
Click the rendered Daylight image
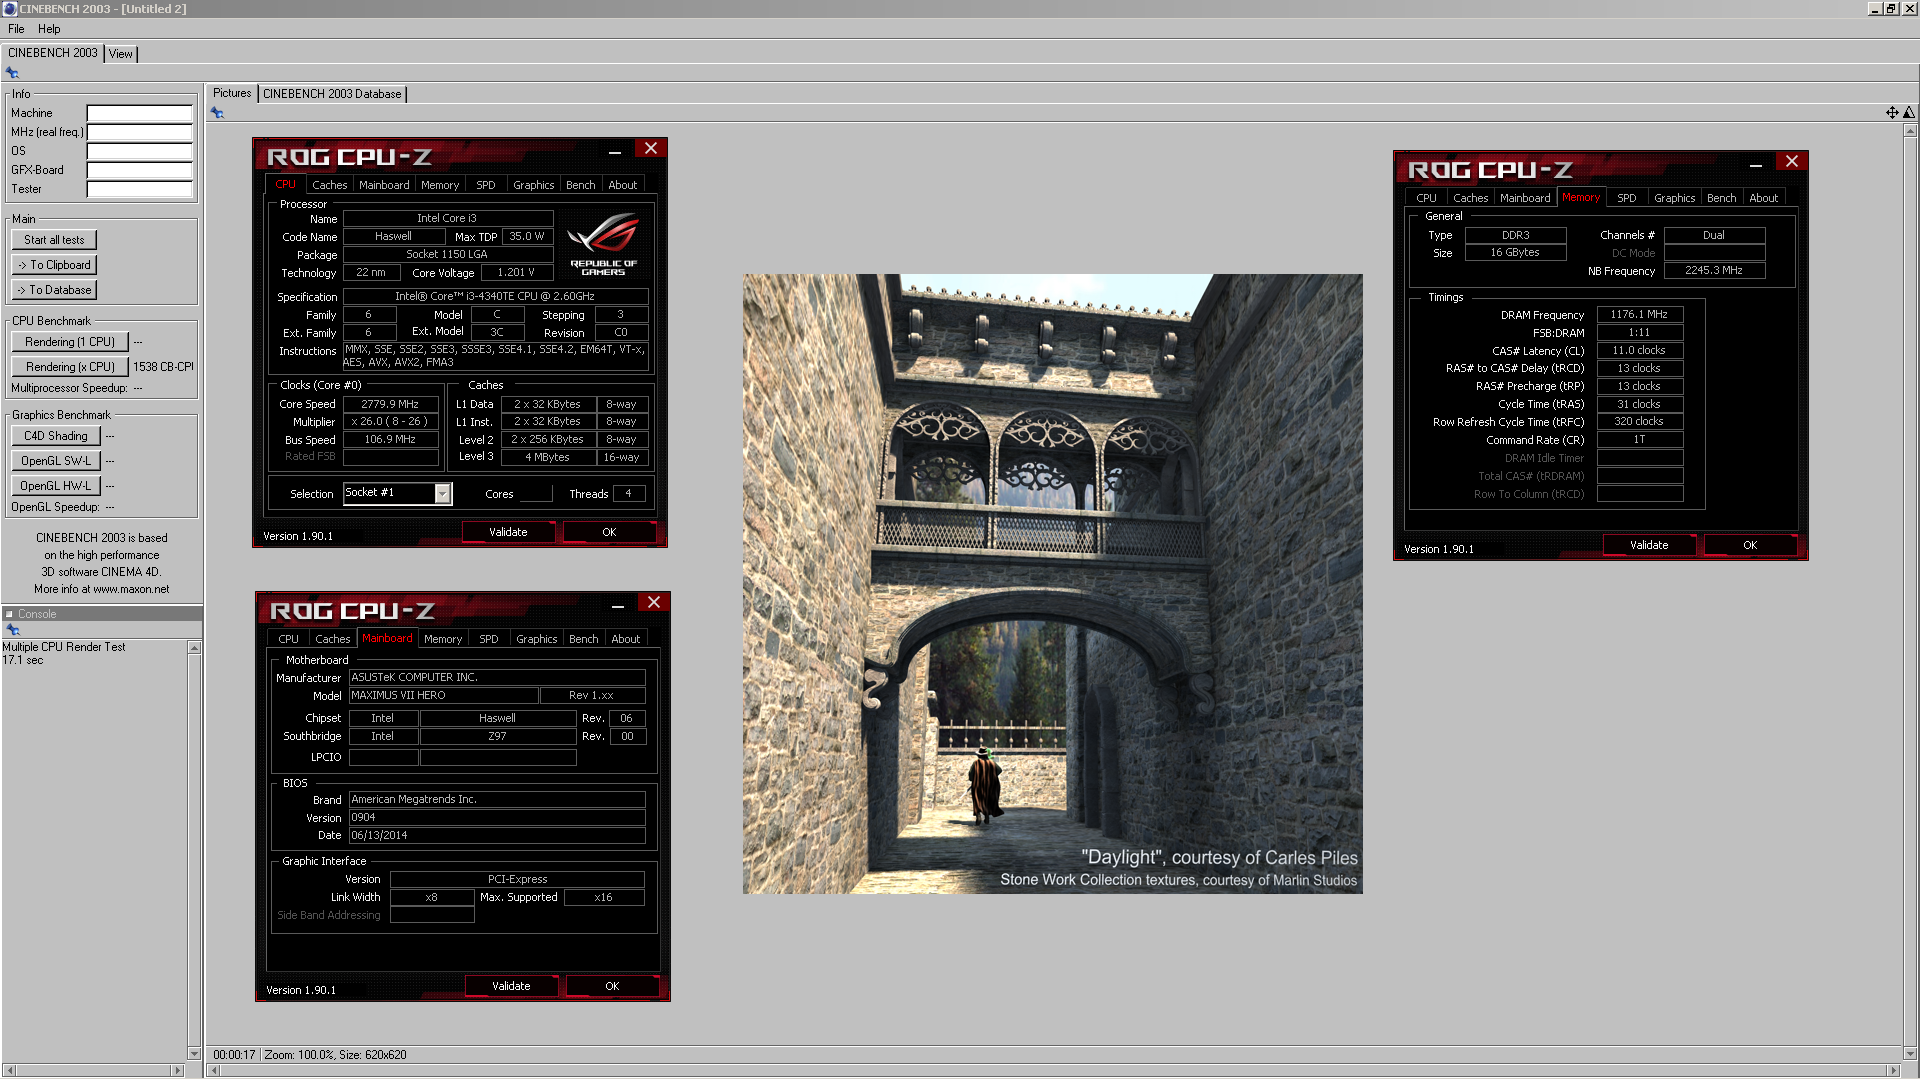1052,584
